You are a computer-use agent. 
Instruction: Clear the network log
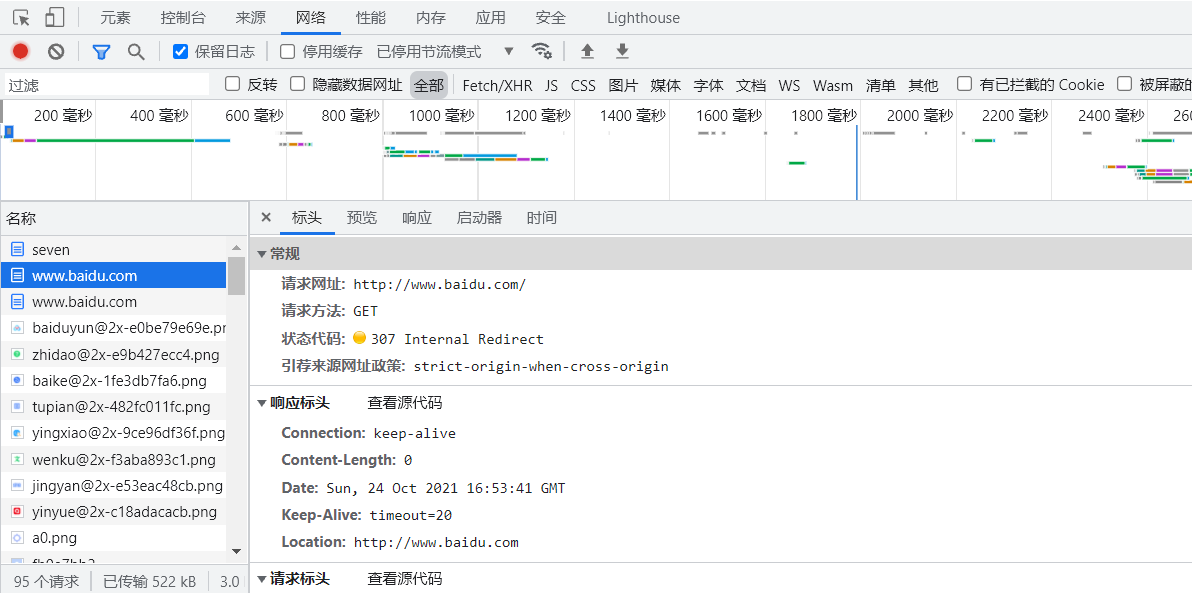pos(56,51)
